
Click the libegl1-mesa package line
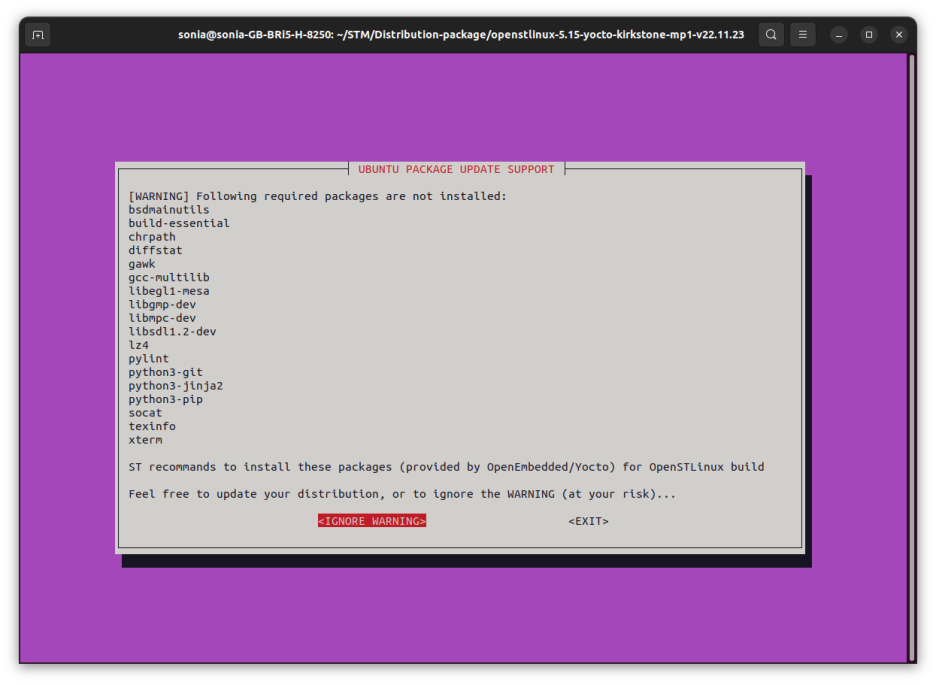[x=169, y=291]
